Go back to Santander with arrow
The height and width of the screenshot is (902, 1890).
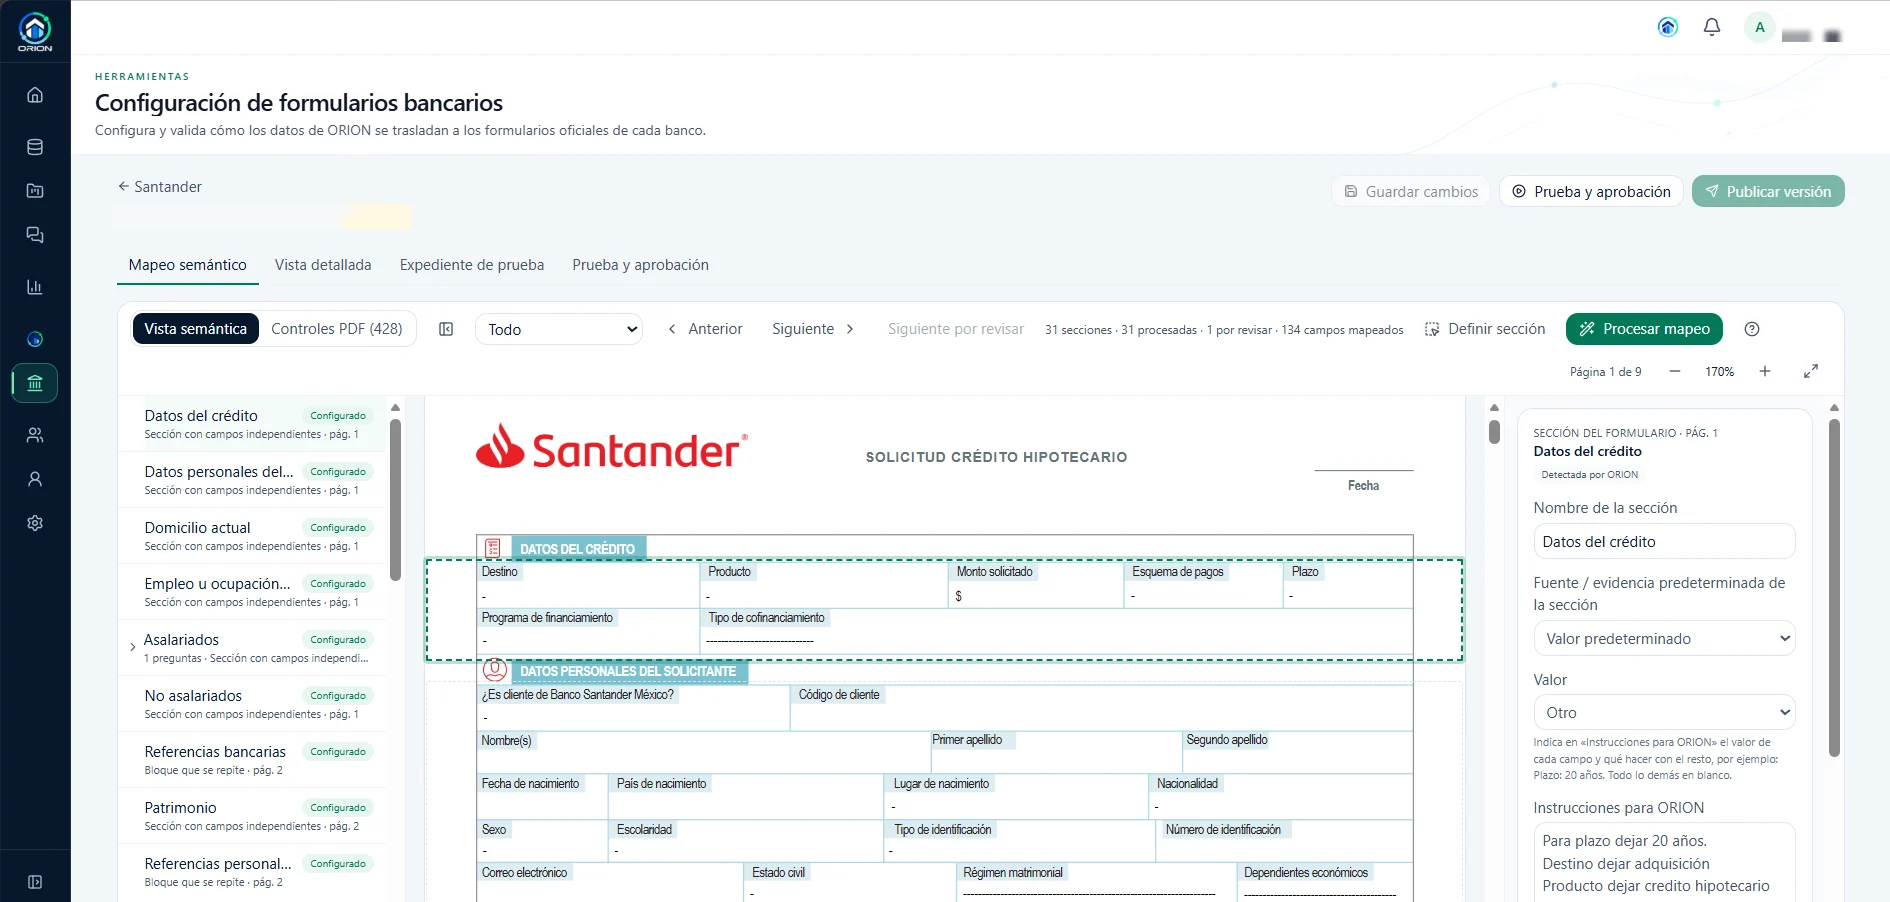tap(160, 187)
